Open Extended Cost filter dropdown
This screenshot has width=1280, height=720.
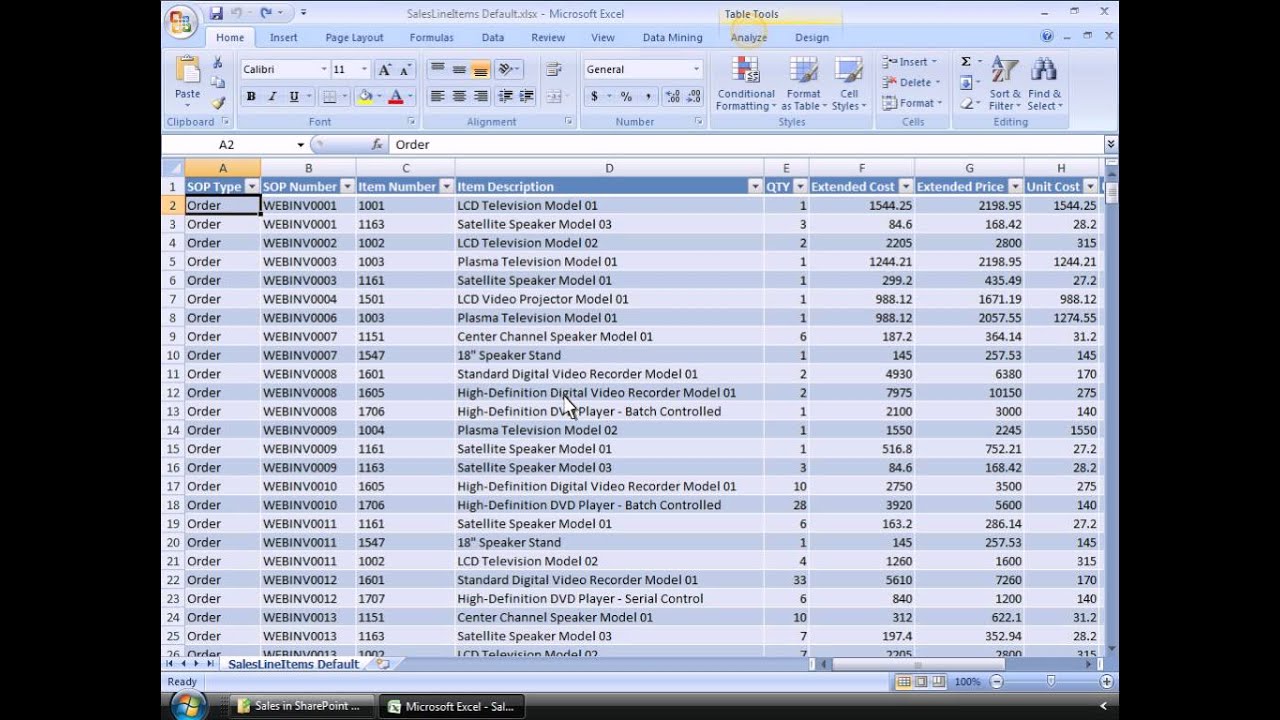(x=905, y=187)
